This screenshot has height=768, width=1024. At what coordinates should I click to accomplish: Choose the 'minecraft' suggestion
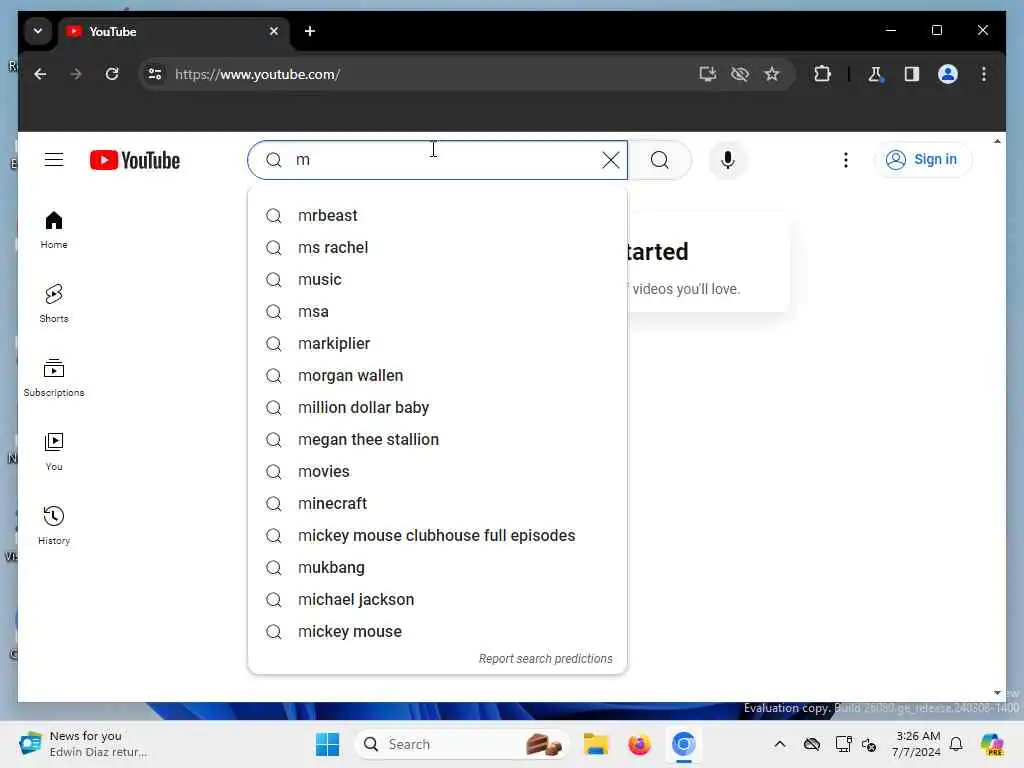(438, 504)
